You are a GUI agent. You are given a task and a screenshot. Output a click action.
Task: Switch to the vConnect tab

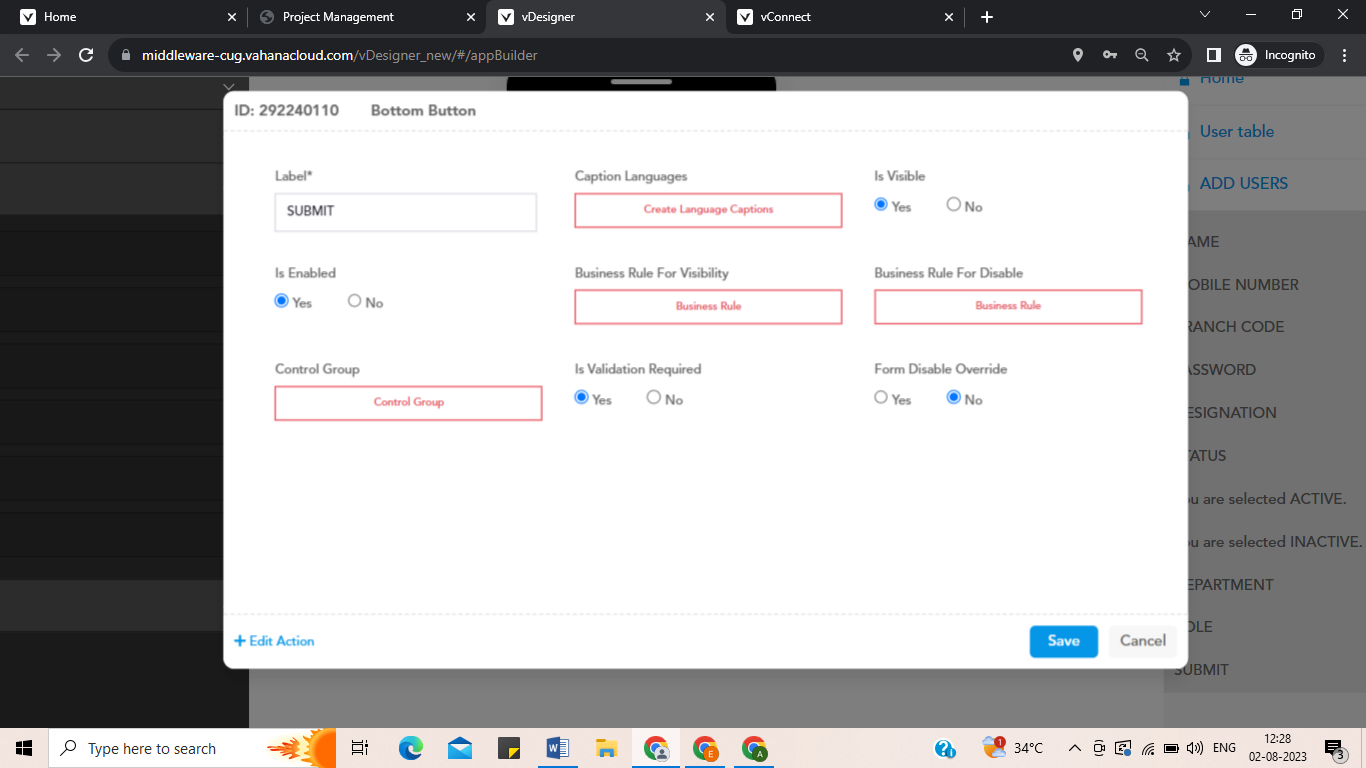tap(785, 17)
